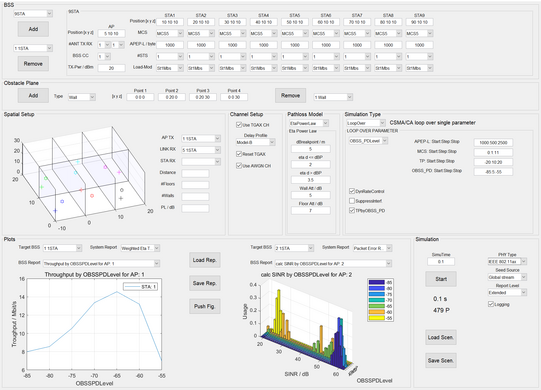Open the Delay Profile Model-B dropdown
The image size is (541, 390).
pos(255,142)
